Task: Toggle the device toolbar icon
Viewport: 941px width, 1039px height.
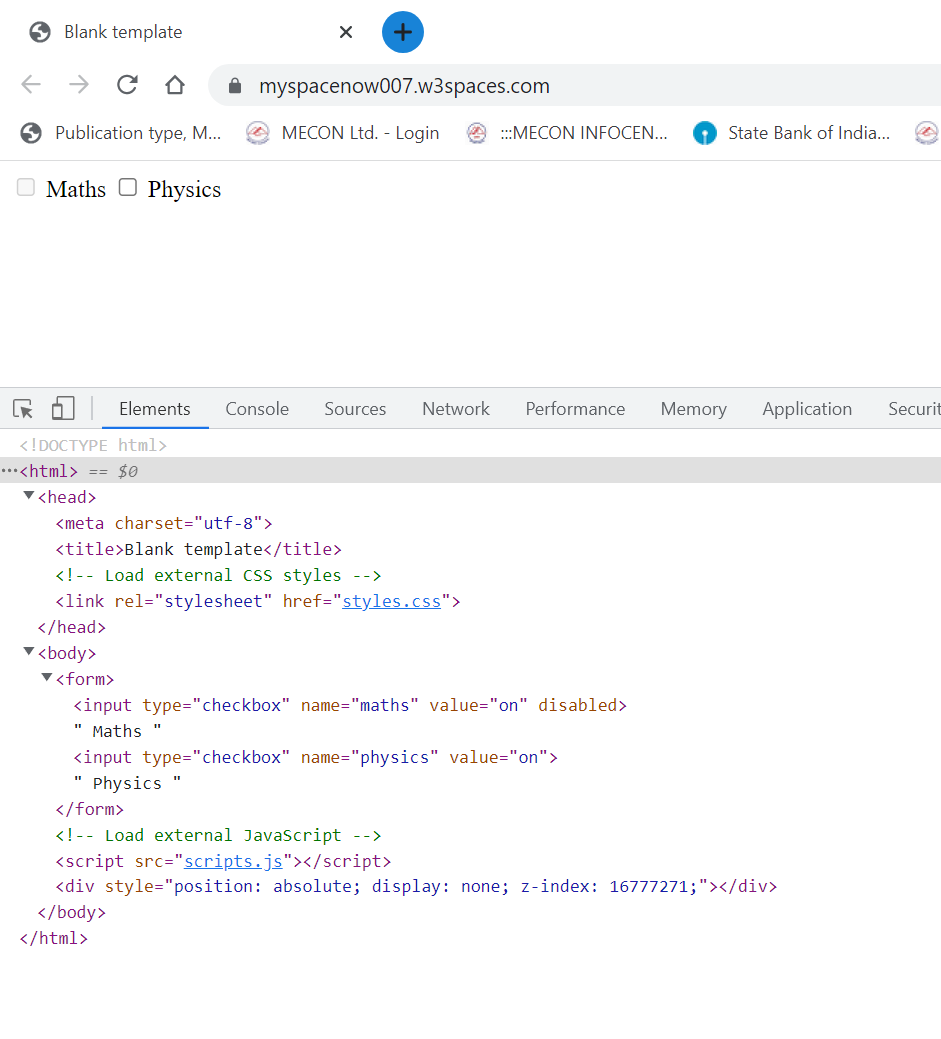Action: pos(63,409)
